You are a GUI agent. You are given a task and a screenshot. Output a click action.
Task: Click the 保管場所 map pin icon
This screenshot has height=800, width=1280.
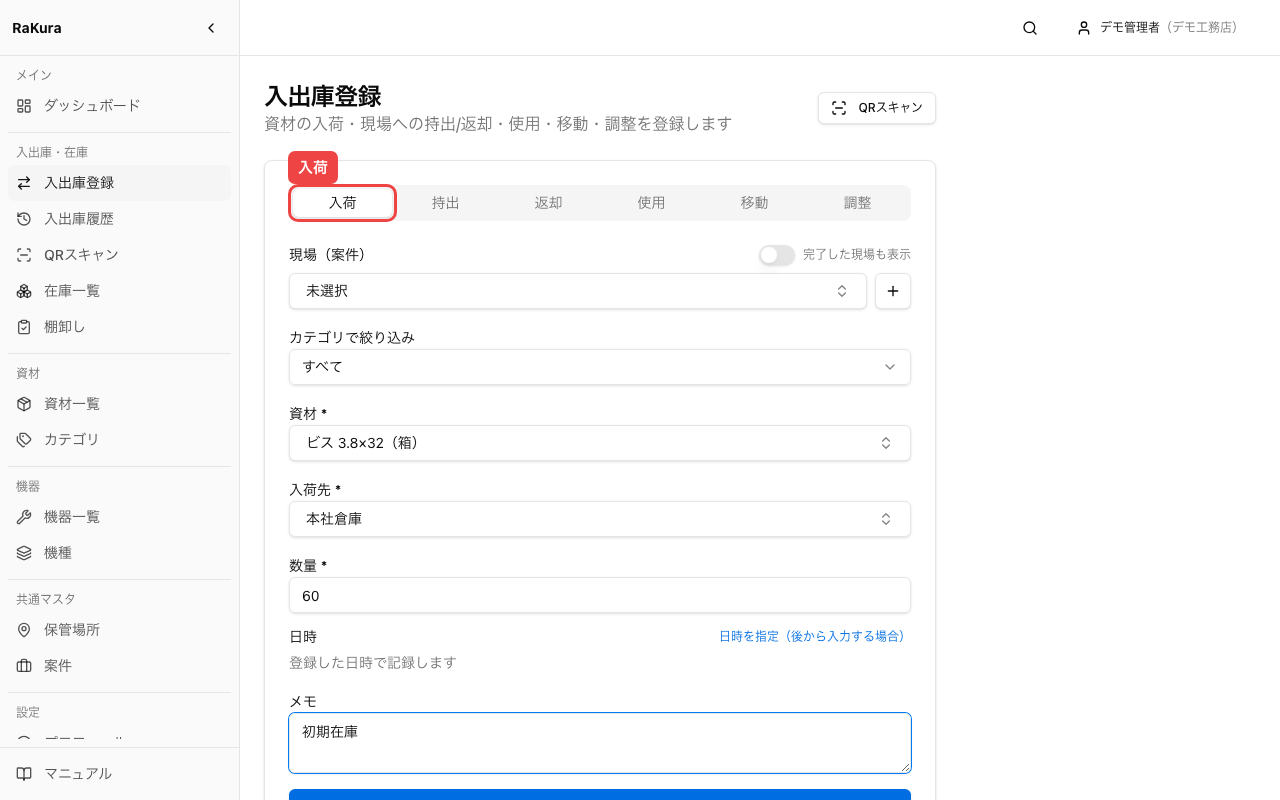[x=24, y=630]
